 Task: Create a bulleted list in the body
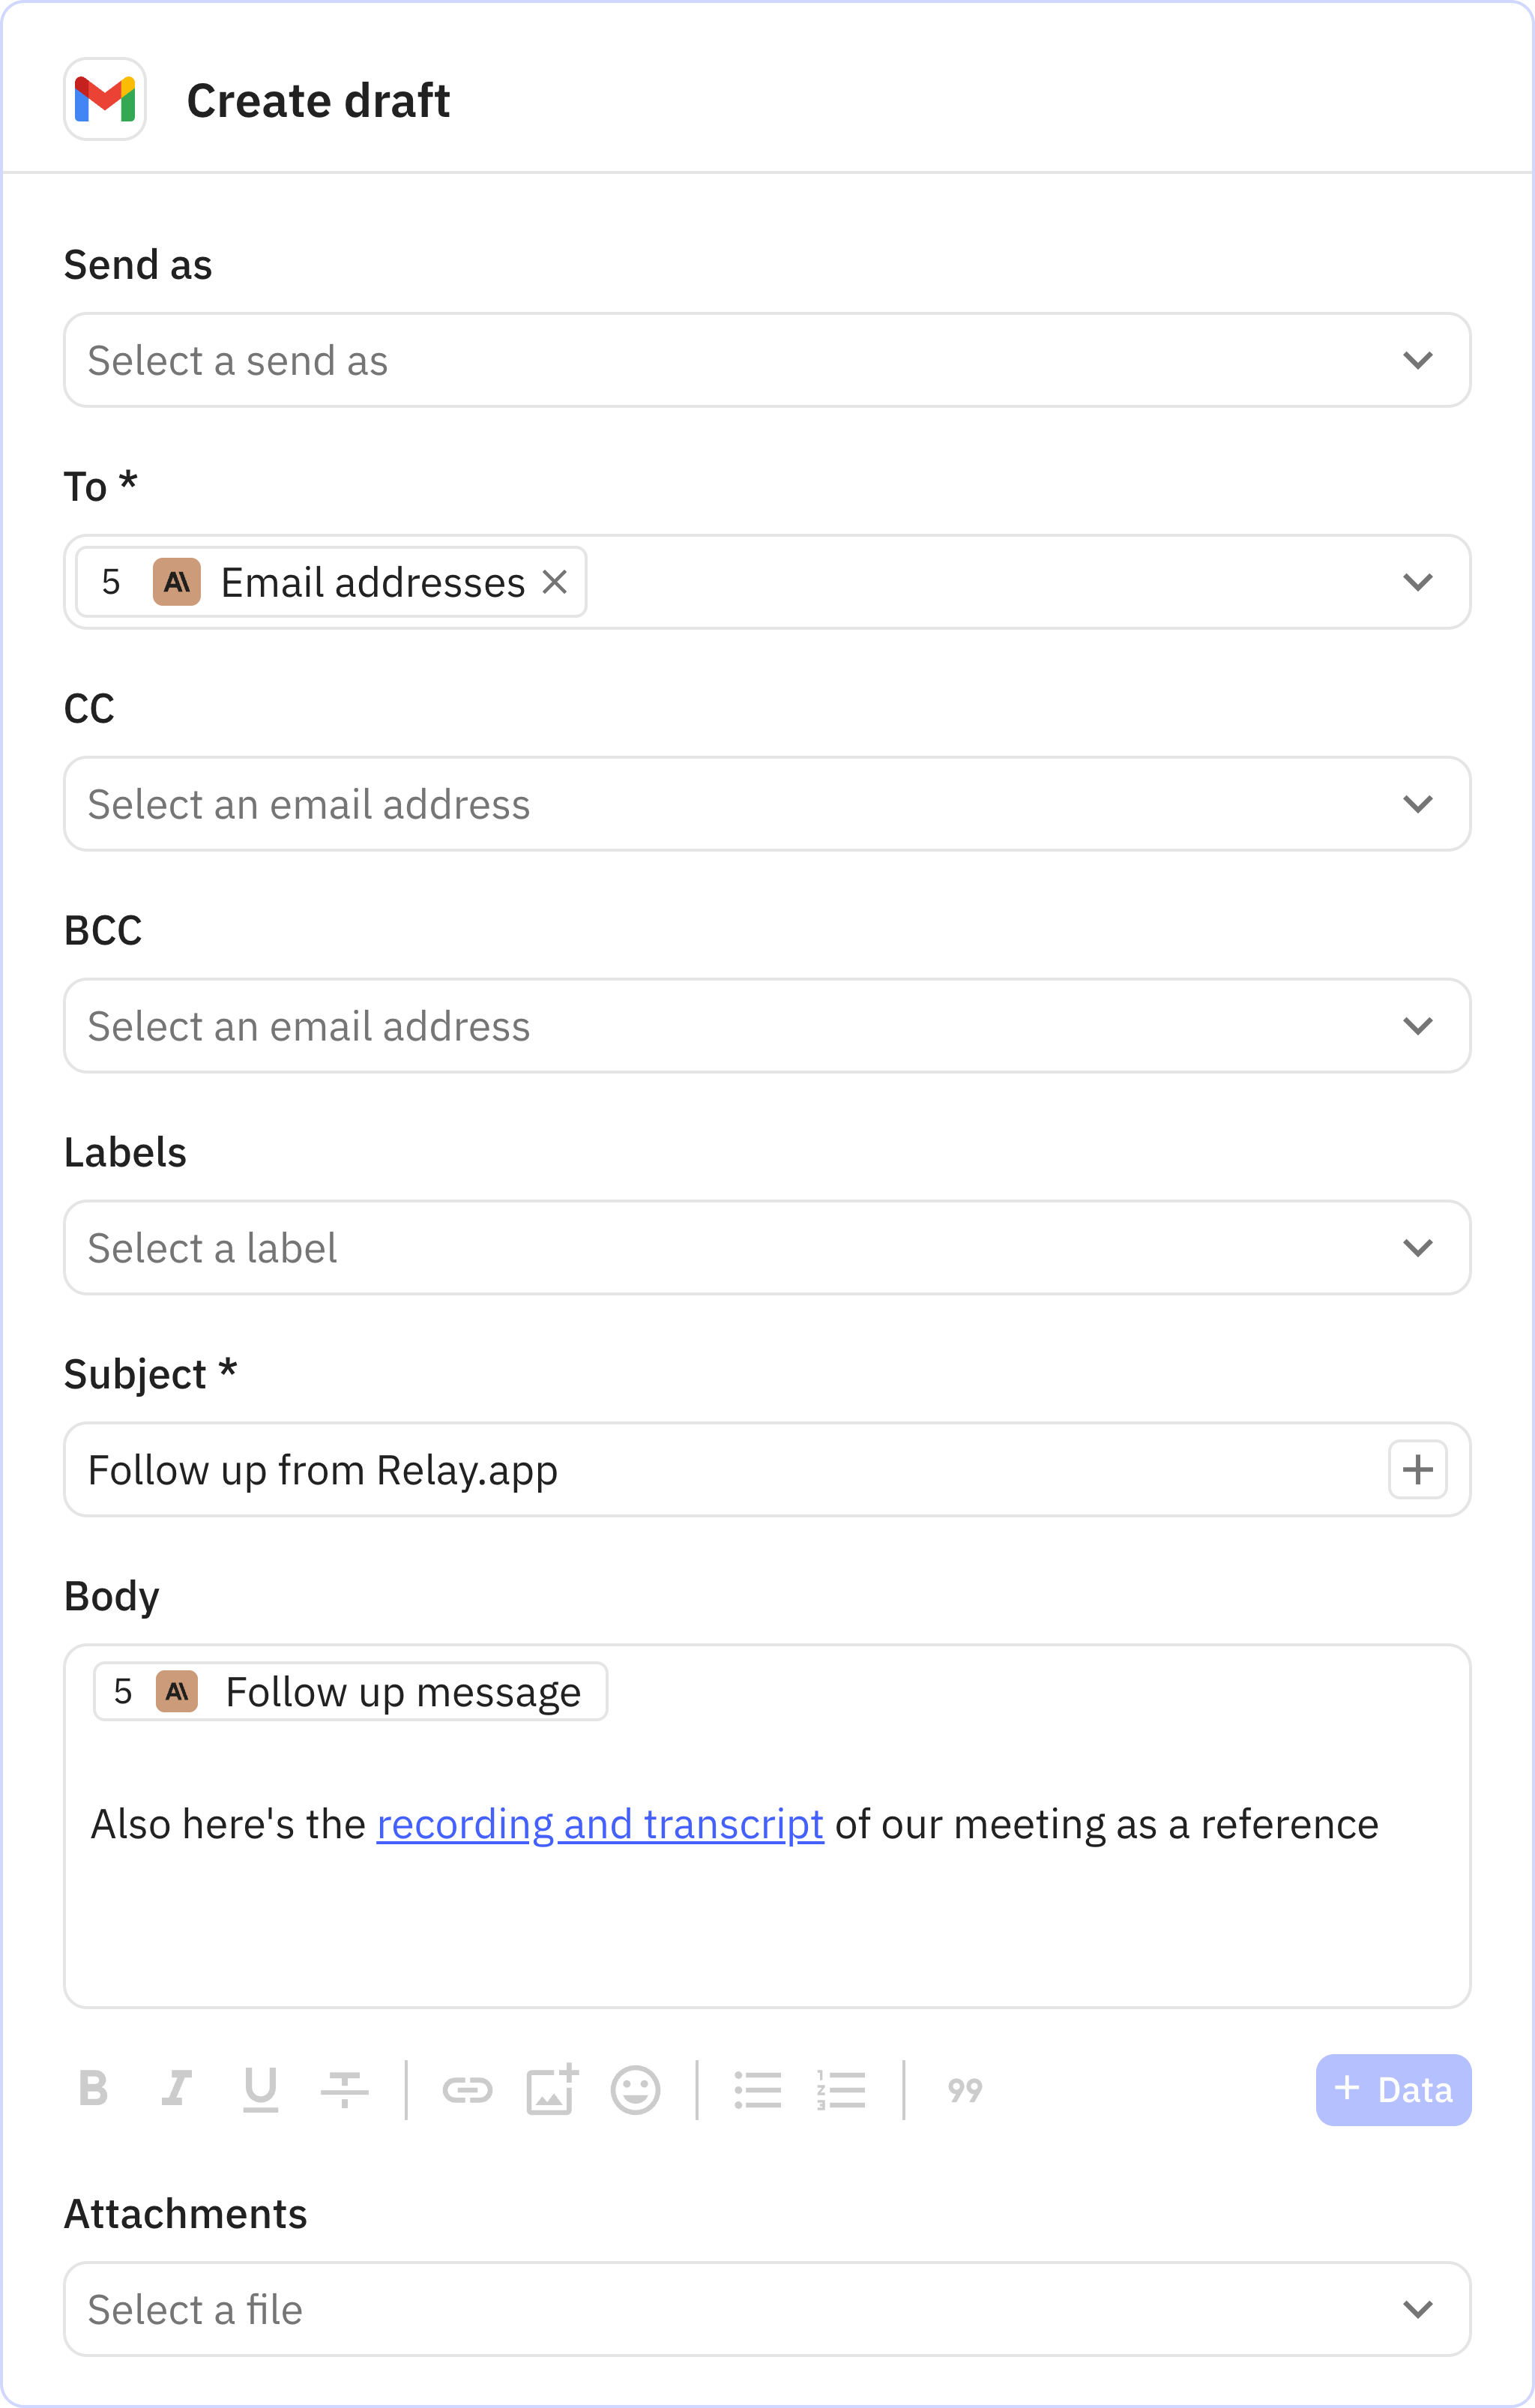tap(759, 2089)
